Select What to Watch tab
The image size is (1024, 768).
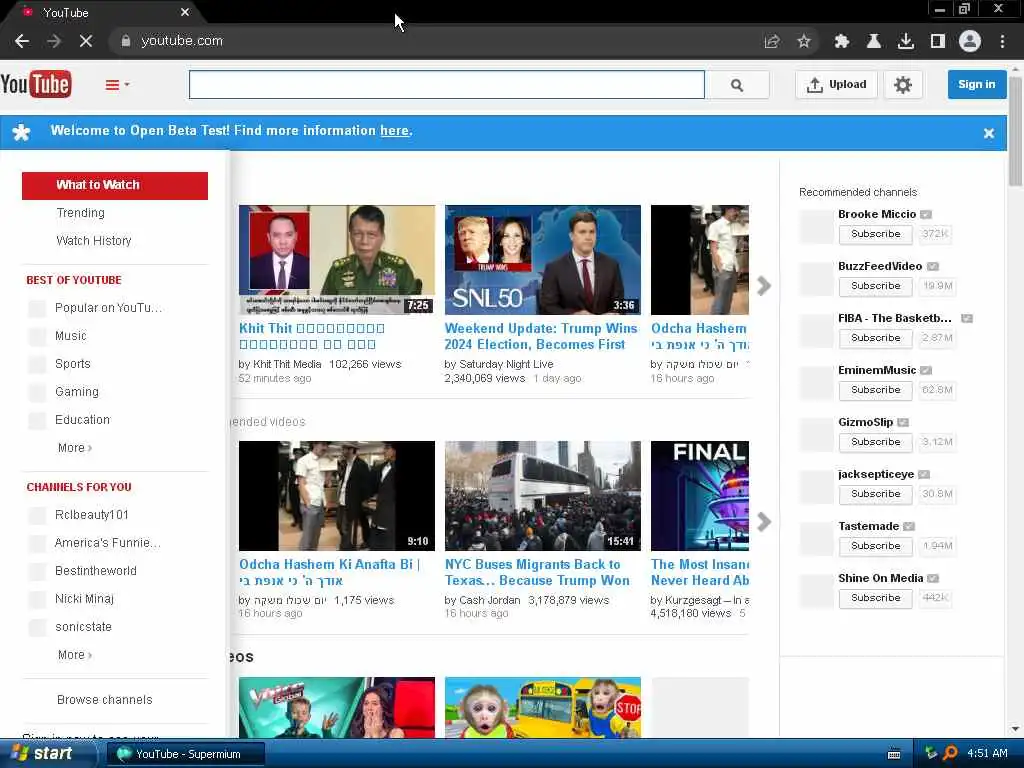click(x=115, y=185)
